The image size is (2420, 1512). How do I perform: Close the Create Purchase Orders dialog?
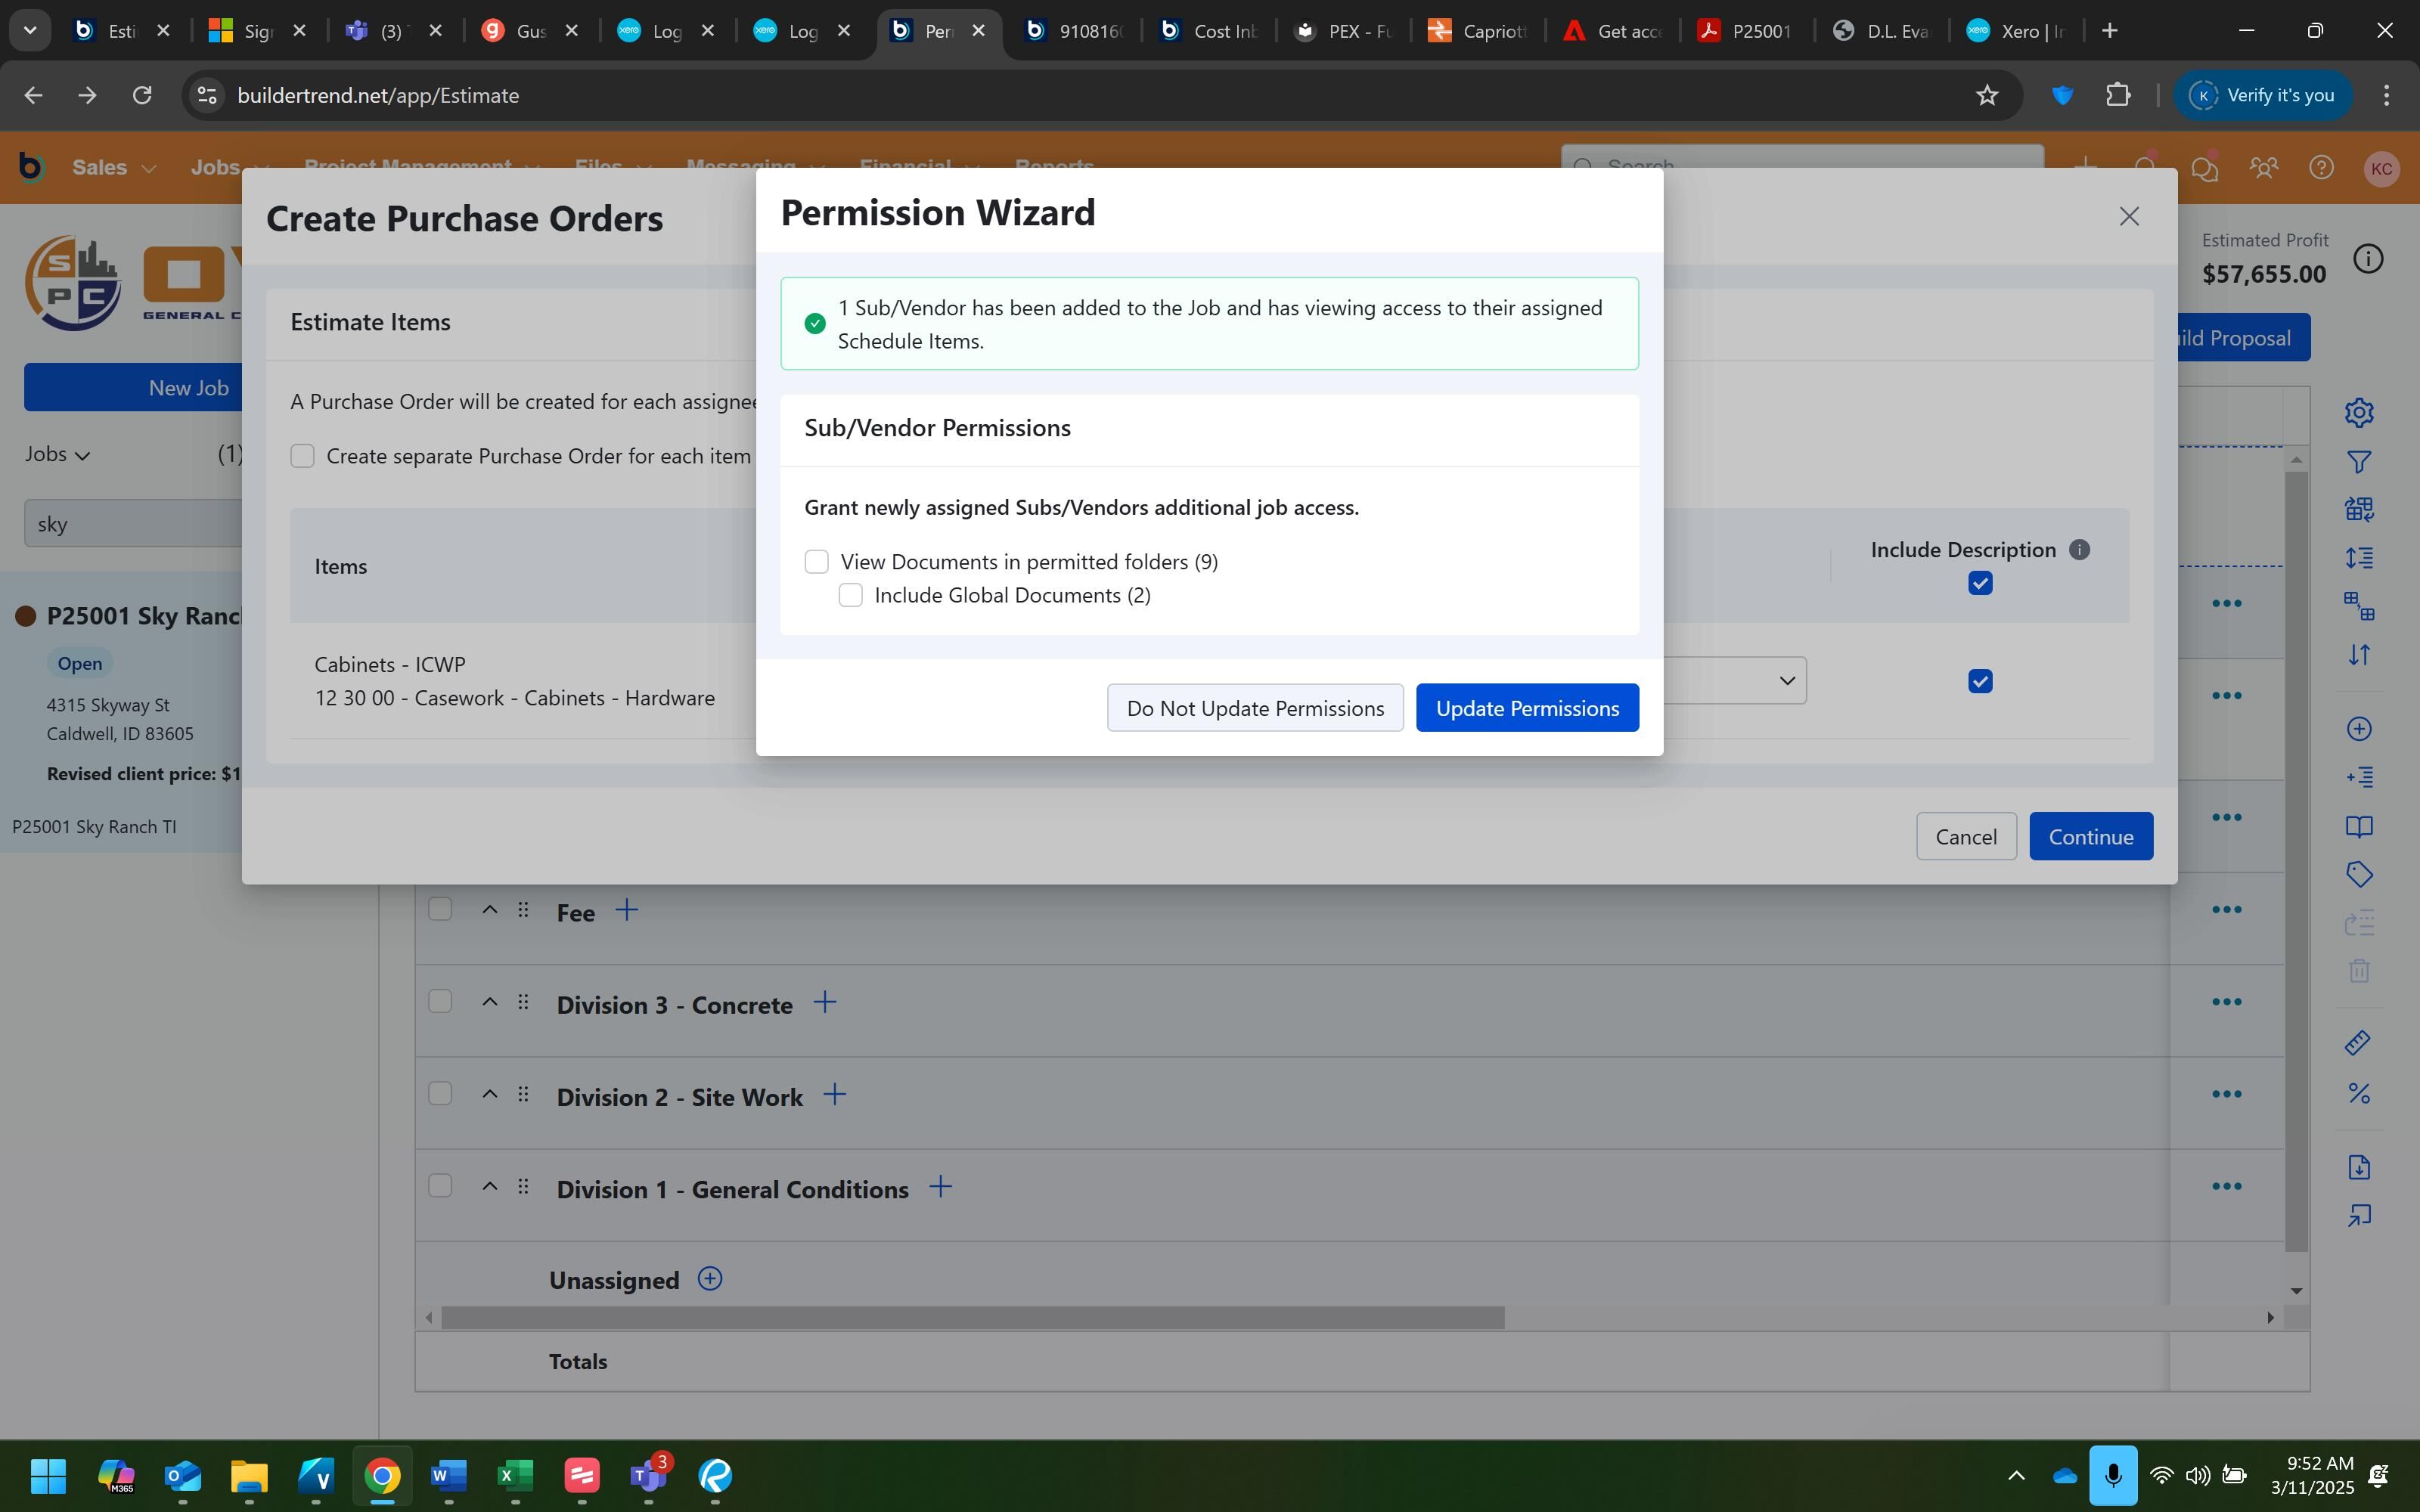tap(2129, 217)
